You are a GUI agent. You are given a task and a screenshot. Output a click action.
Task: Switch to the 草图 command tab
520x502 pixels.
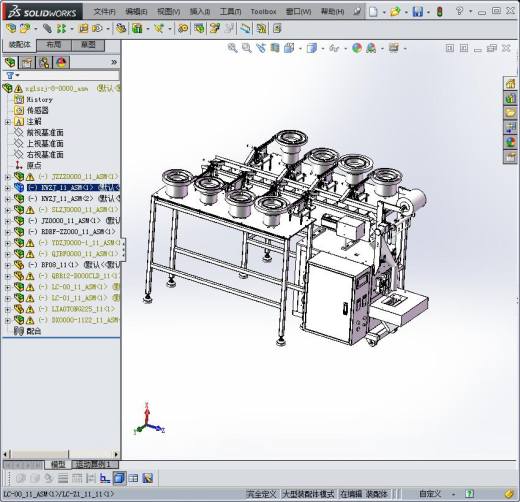88,45
